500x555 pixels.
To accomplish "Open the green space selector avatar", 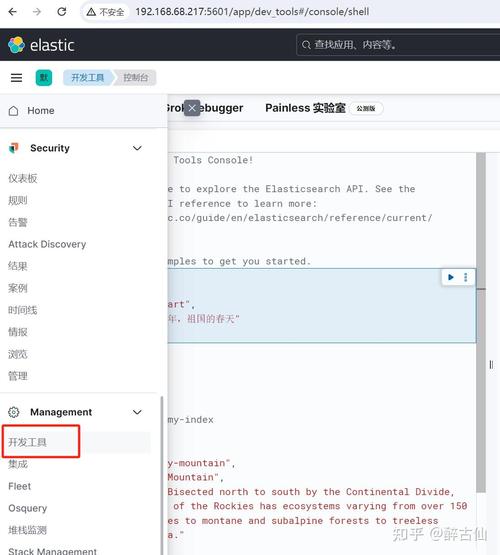I will 44,78.
